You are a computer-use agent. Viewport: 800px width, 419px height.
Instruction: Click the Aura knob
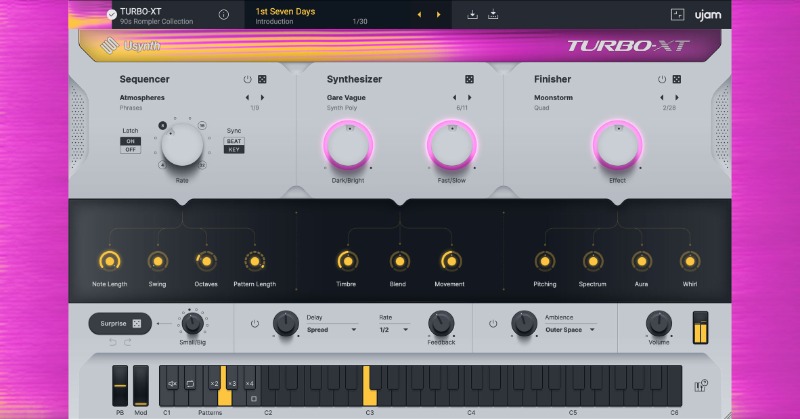(641, 261)
